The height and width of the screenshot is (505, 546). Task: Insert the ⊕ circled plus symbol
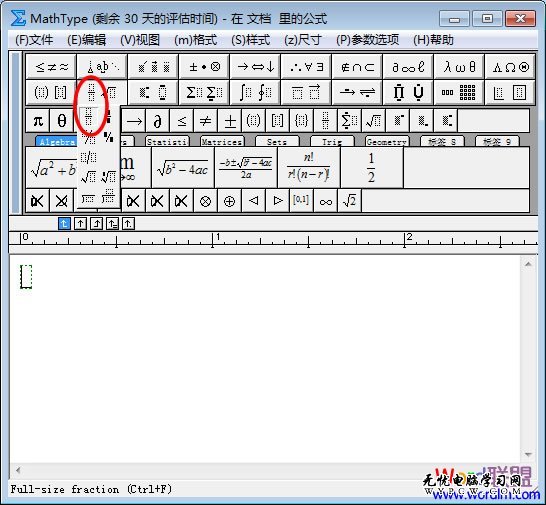click(229, 201)
